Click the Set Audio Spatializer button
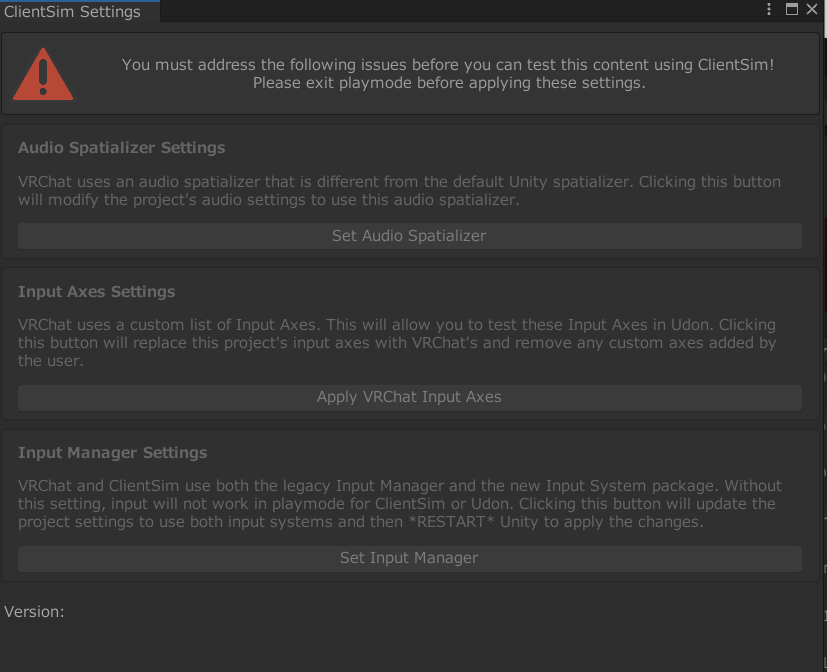 pos(410,236)
